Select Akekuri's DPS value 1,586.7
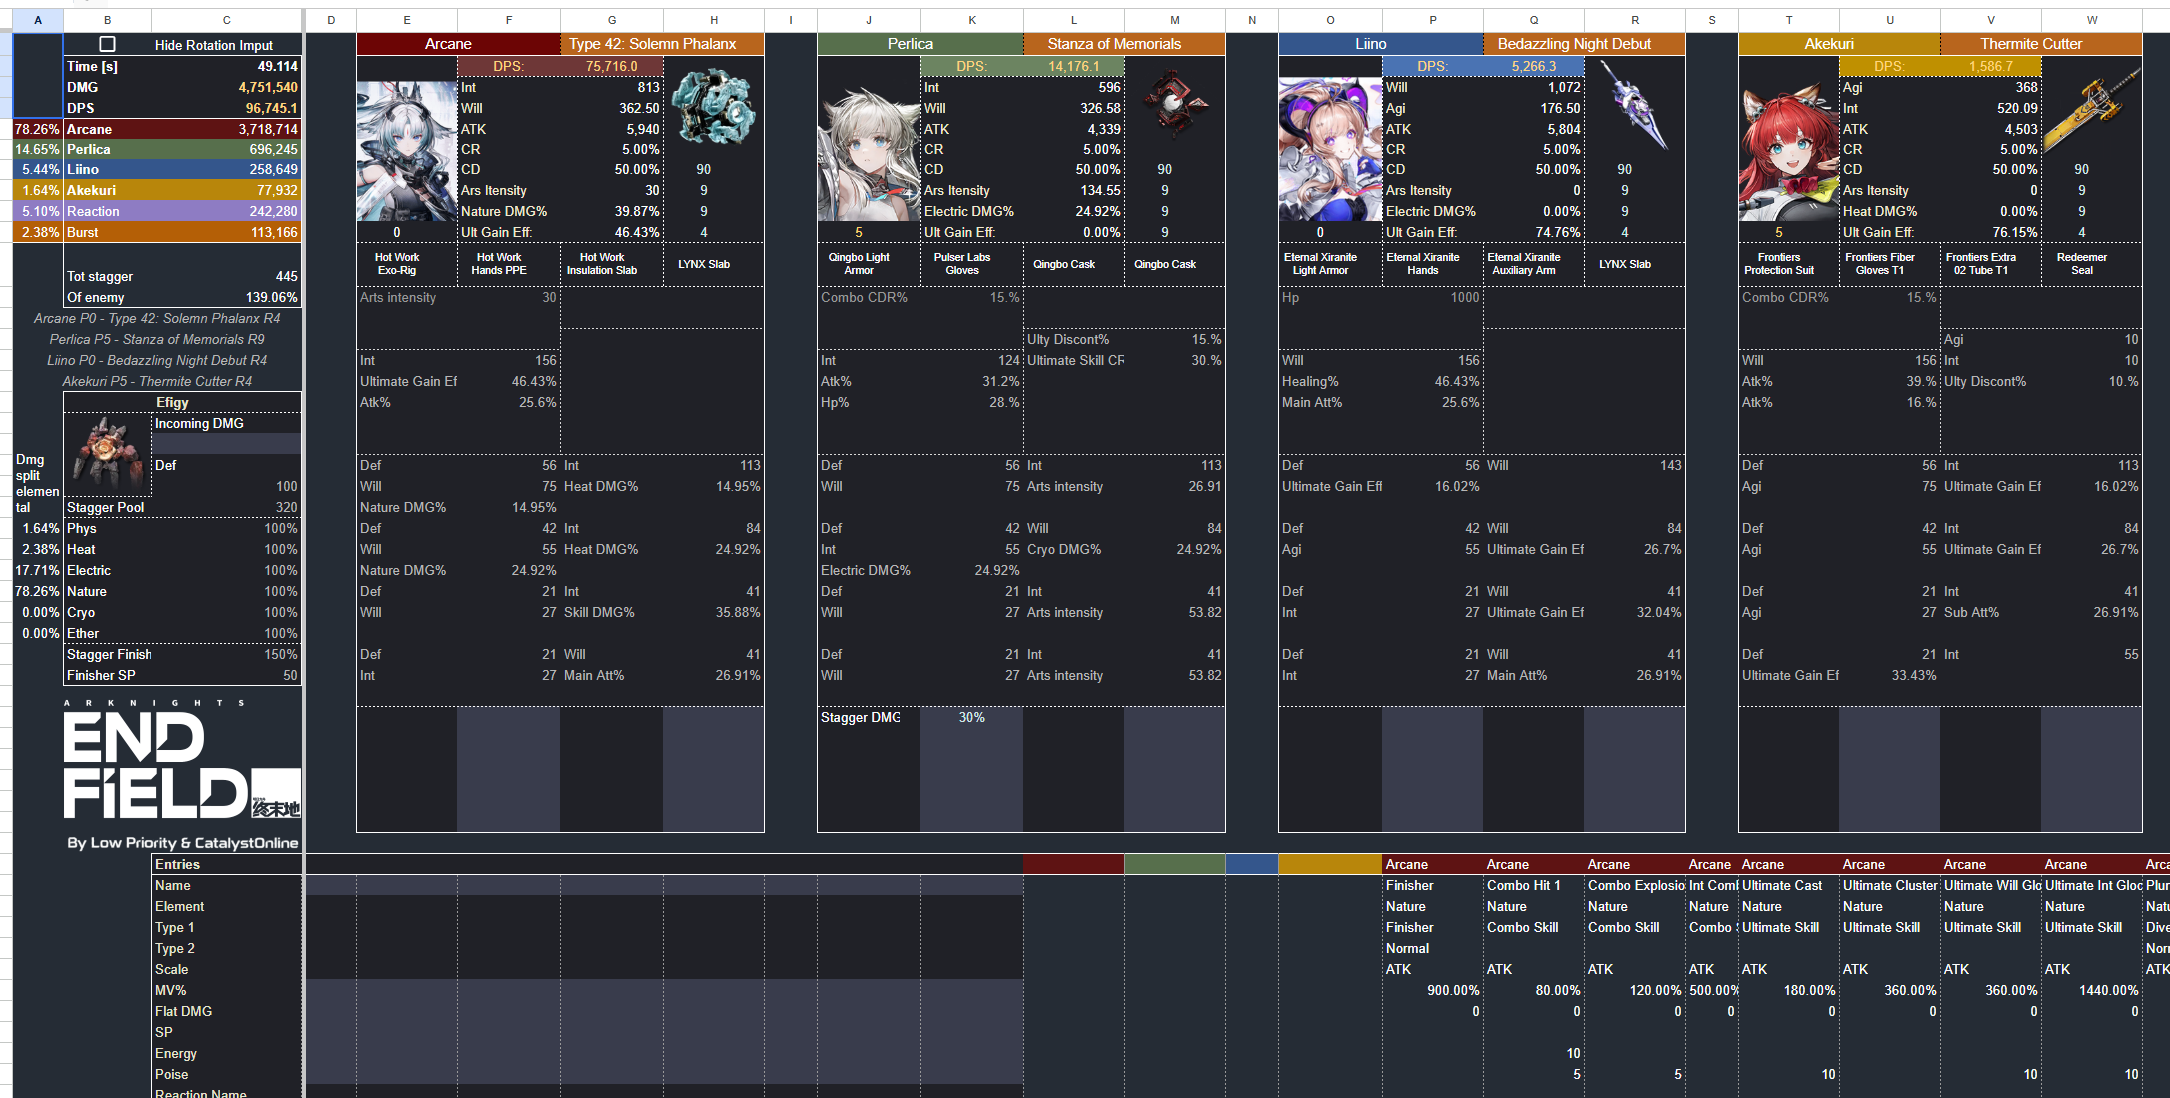The image size is (2170, 1098). (x=1990, y=66)
